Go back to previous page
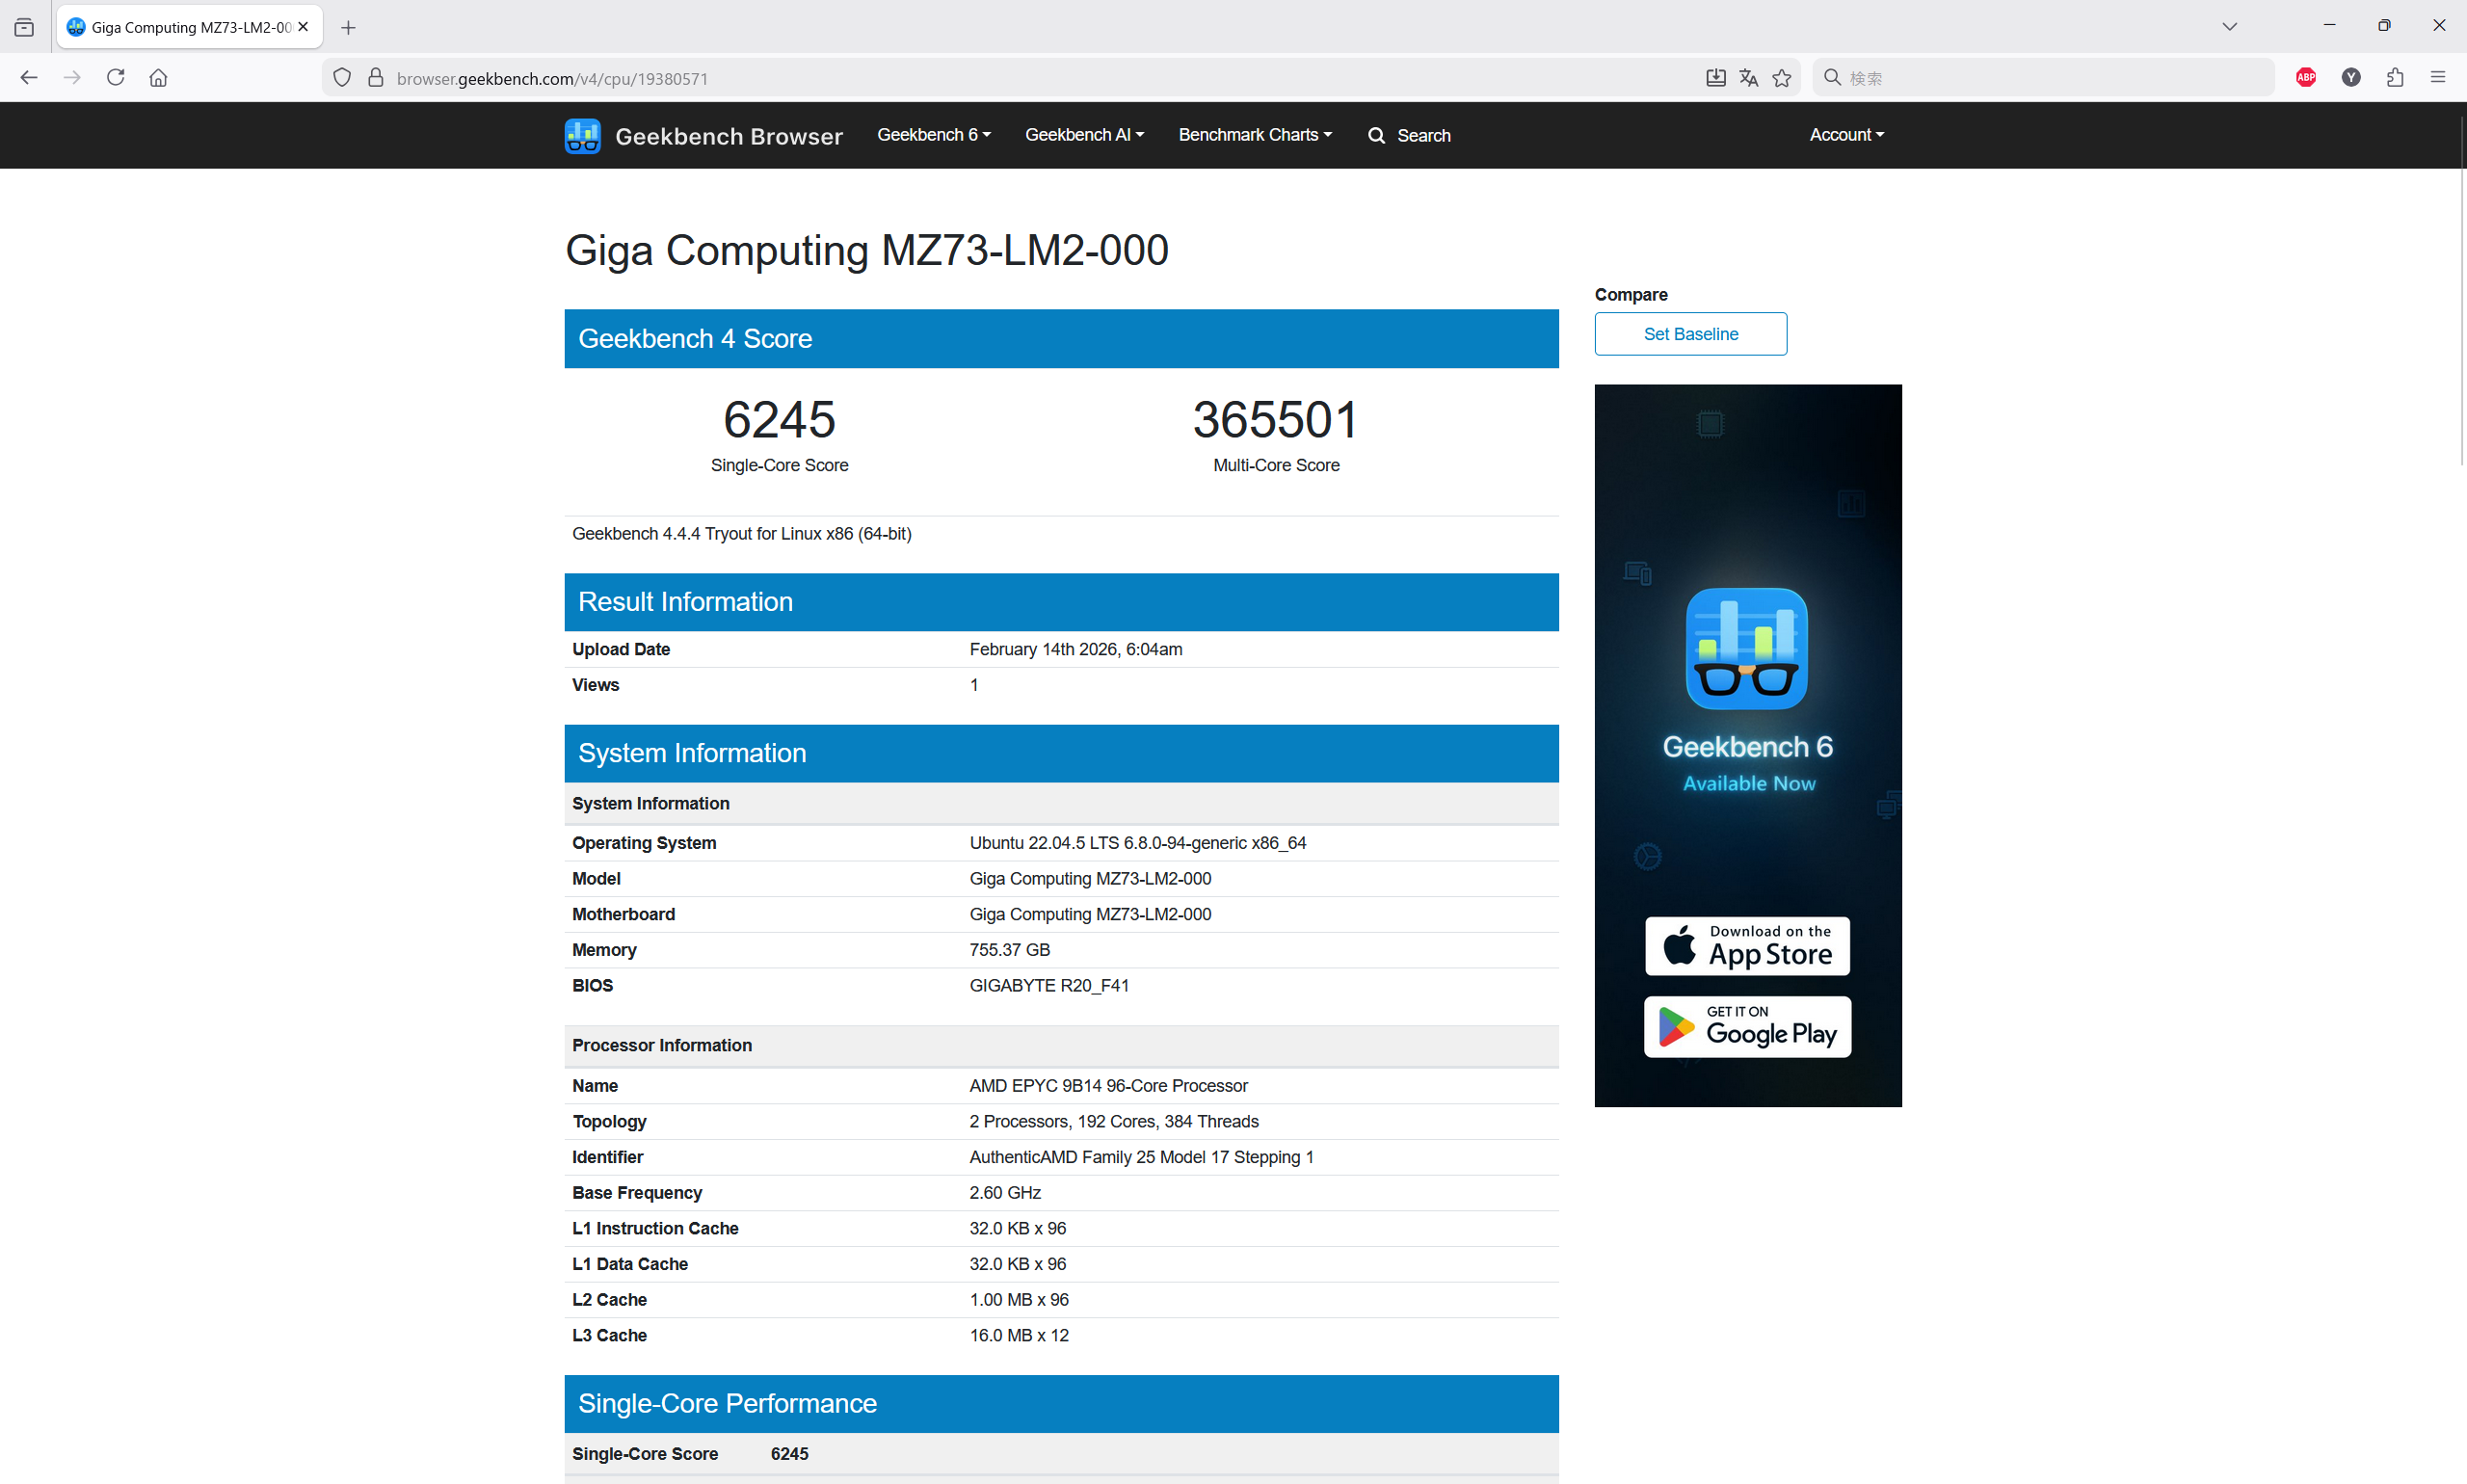The image size is (2467, 1484). point(28,78)
